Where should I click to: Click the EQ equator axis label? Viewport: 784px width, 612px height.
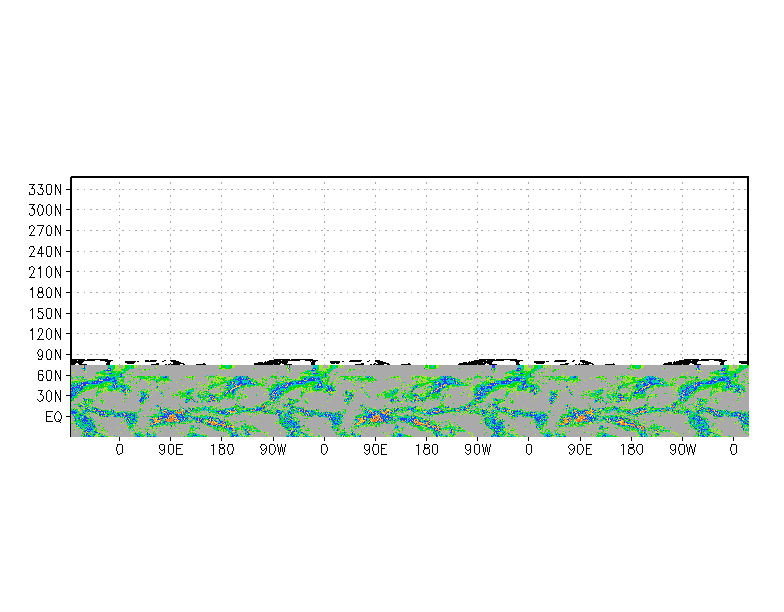[x=54, y=417]
